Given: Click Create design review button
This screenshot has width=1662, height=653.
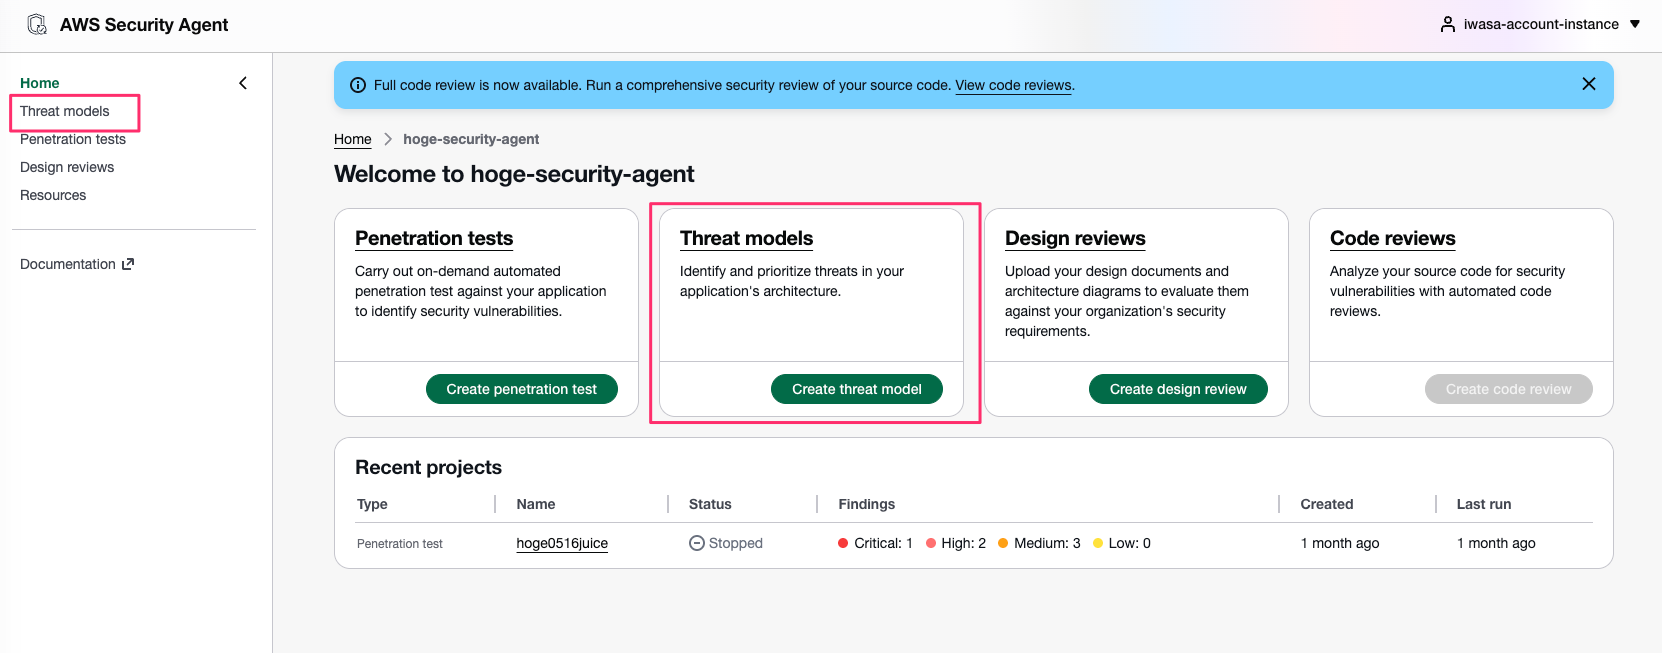Looking at the screenshot, I should pyautogui.click(x=1178, y=389).
